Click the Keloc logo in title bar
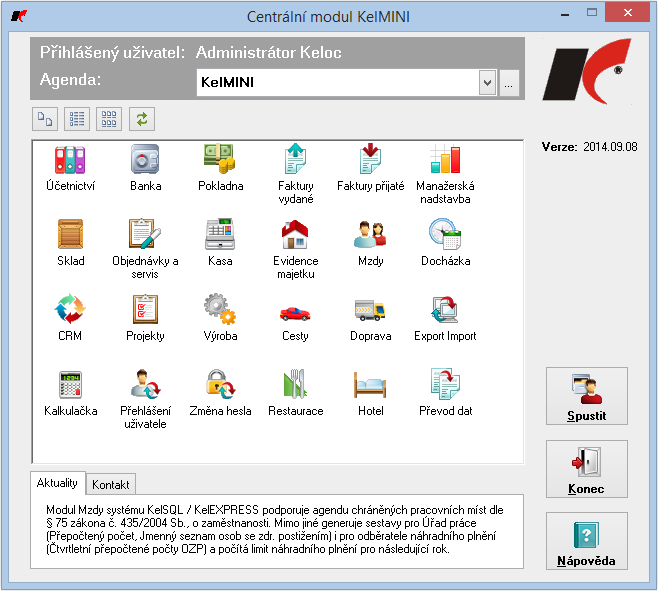Image resolution: width=658 pixels, height=591 pixels. [x=19, y=16]
